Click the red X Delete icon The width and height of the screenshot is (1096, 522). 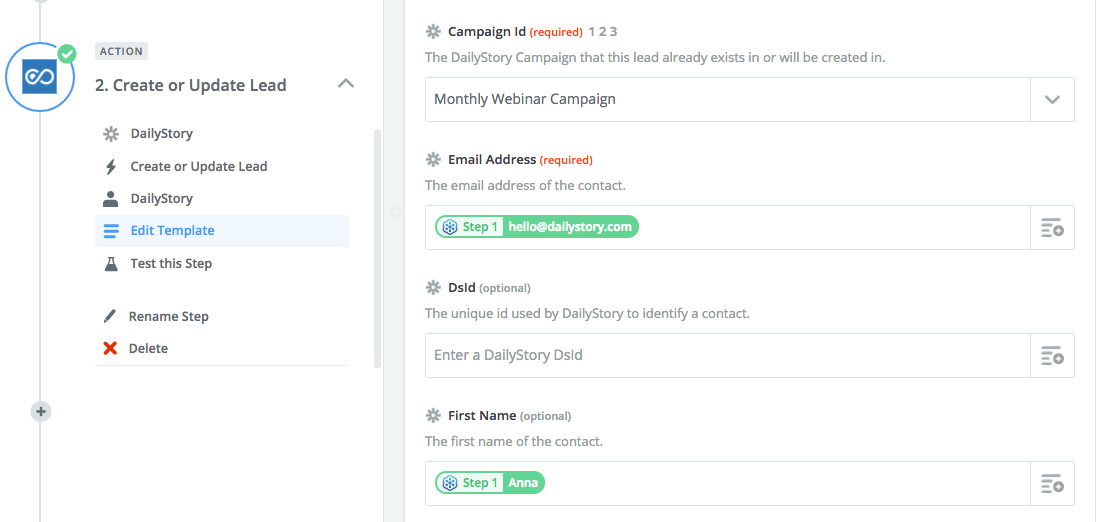[x=110, y=348]
